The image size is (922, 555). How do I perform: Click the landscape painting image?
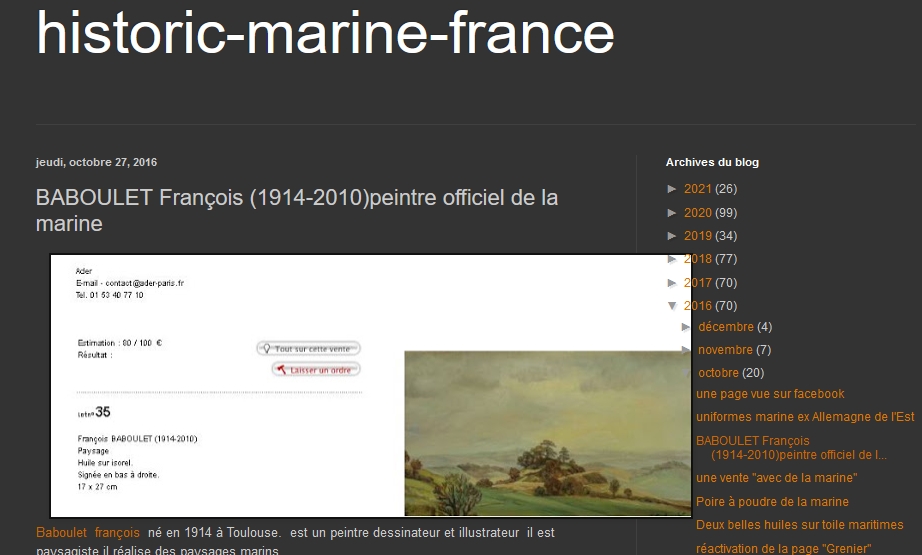(x=547, y=433)
